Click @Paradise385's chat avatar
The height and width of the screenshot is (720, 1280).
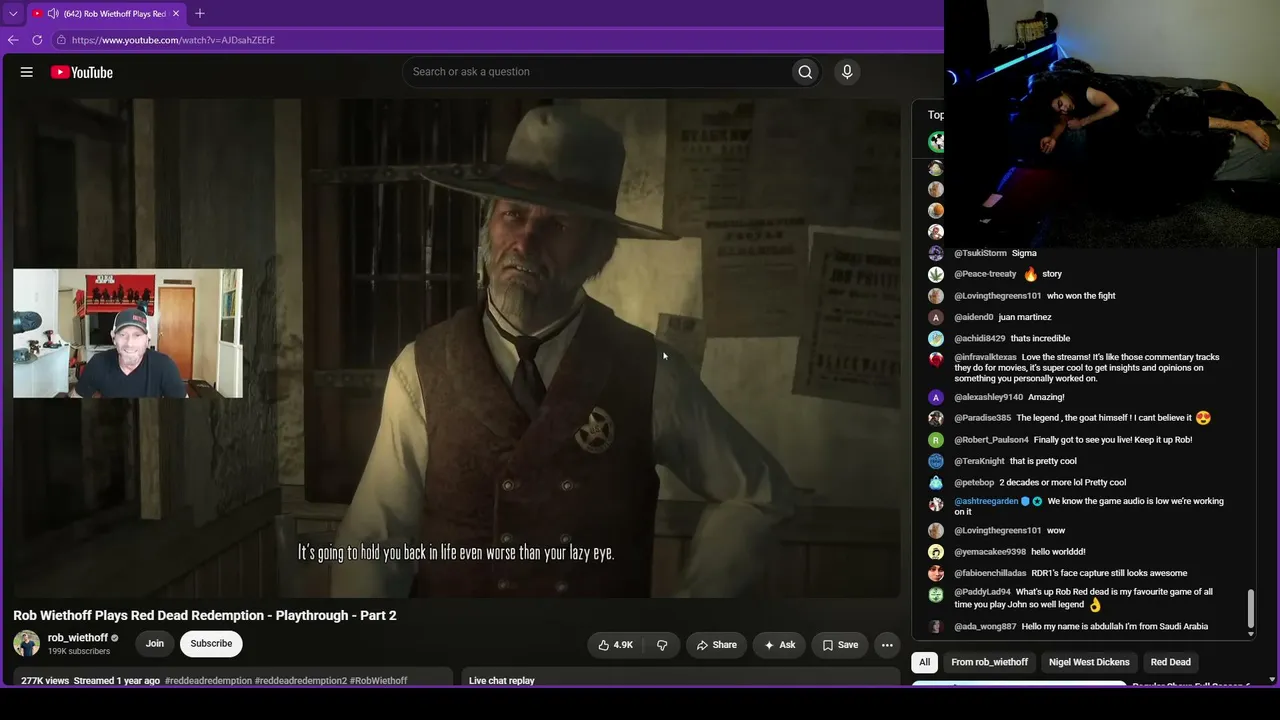tap(936, 418)
